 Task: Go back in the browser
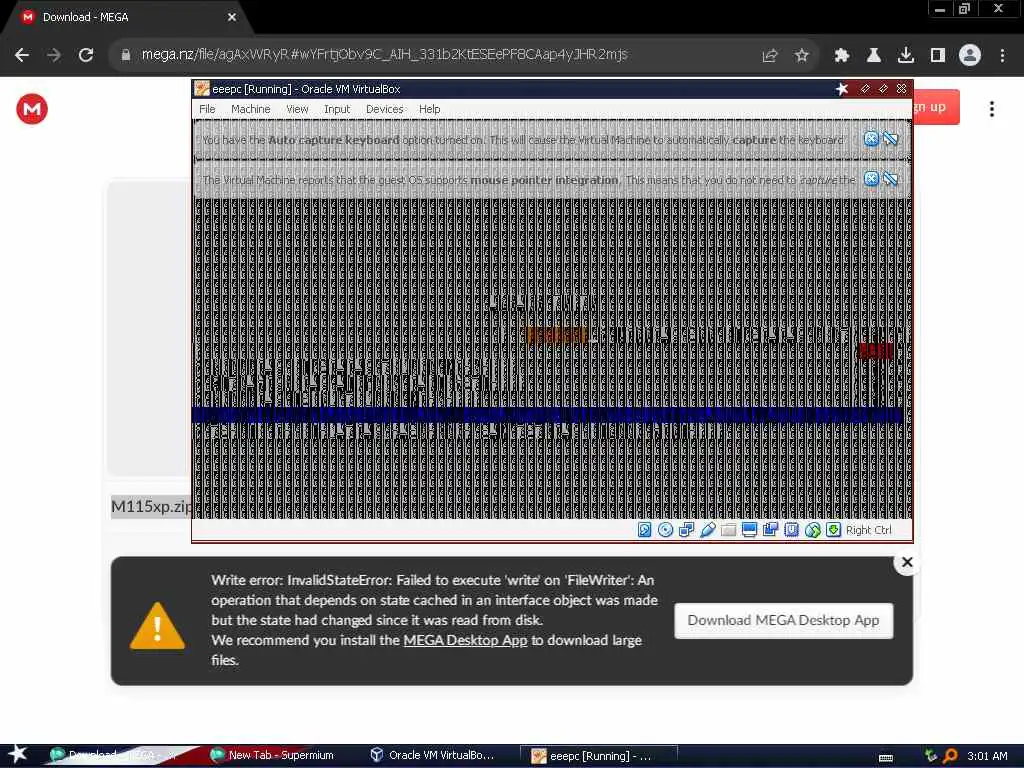22,55
